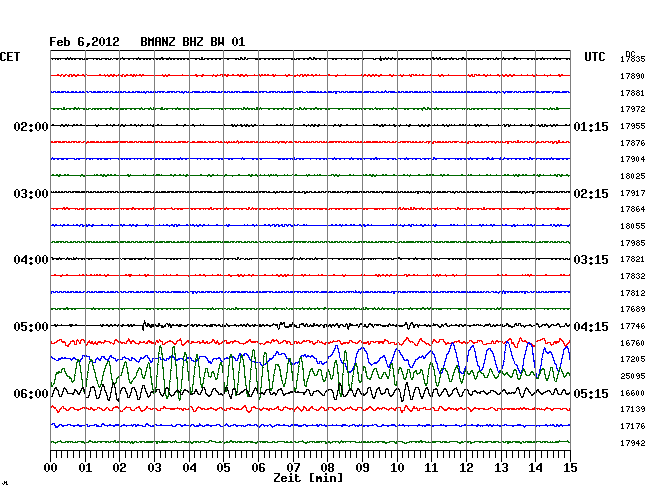Click the UTC time label '04:15'
Image resolution: width=650 pixels, height=494 pixels.
(x=591, y=327)
